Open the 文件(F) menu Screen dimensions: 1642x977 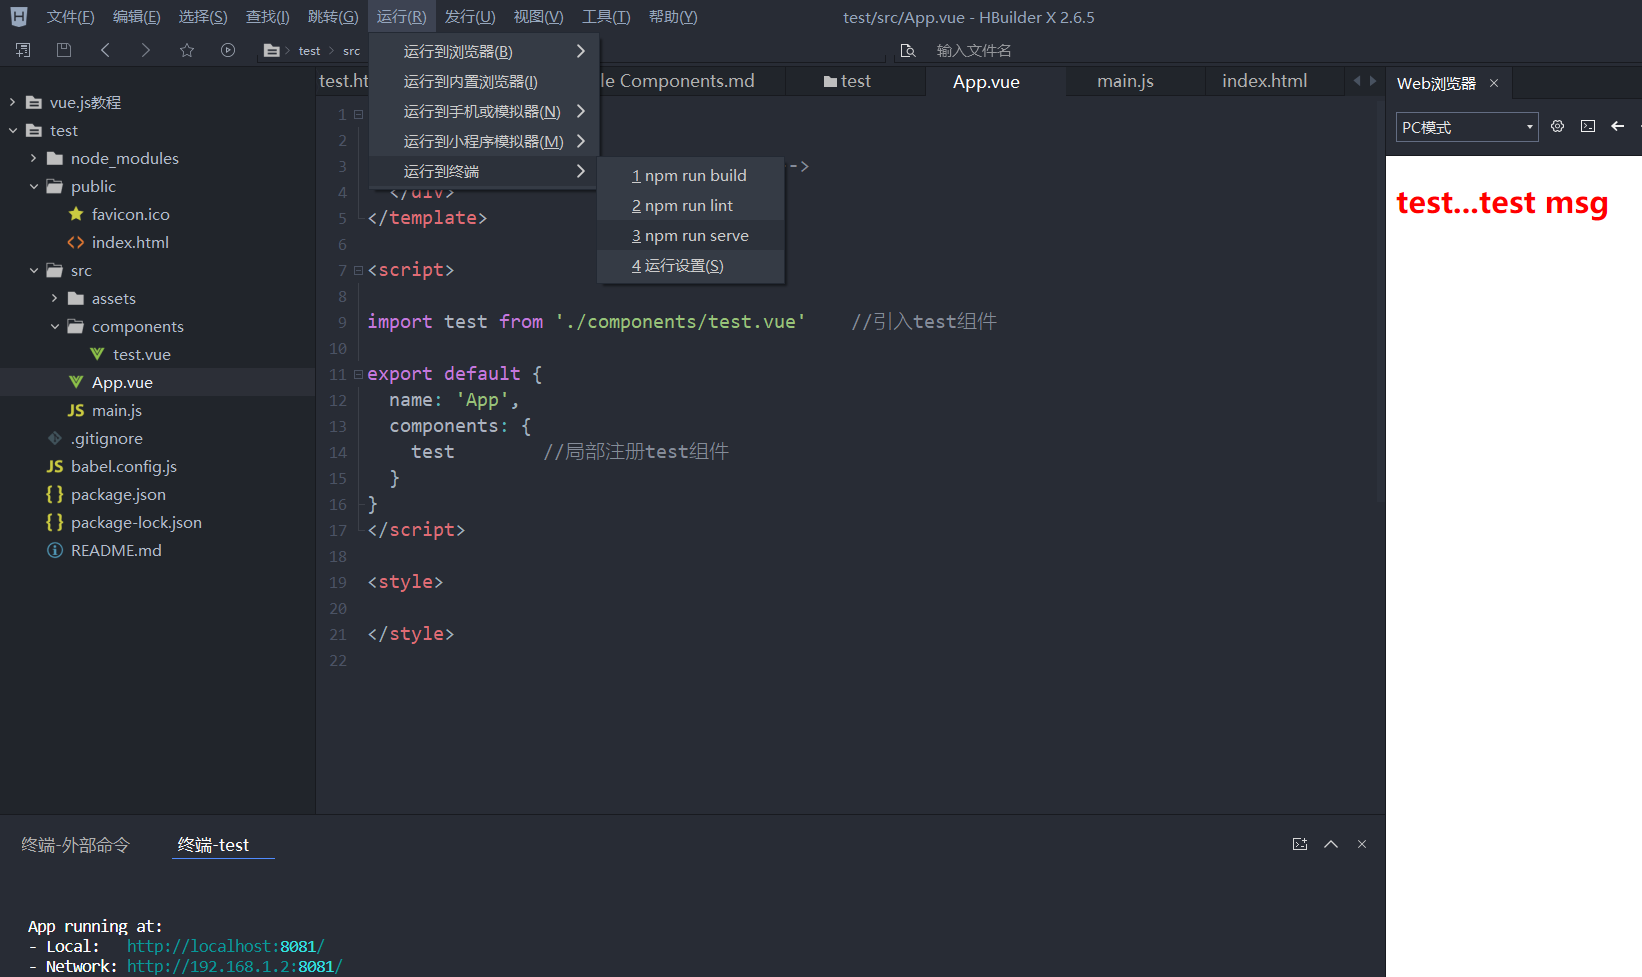pyautogui.click(x=71, y=17)
